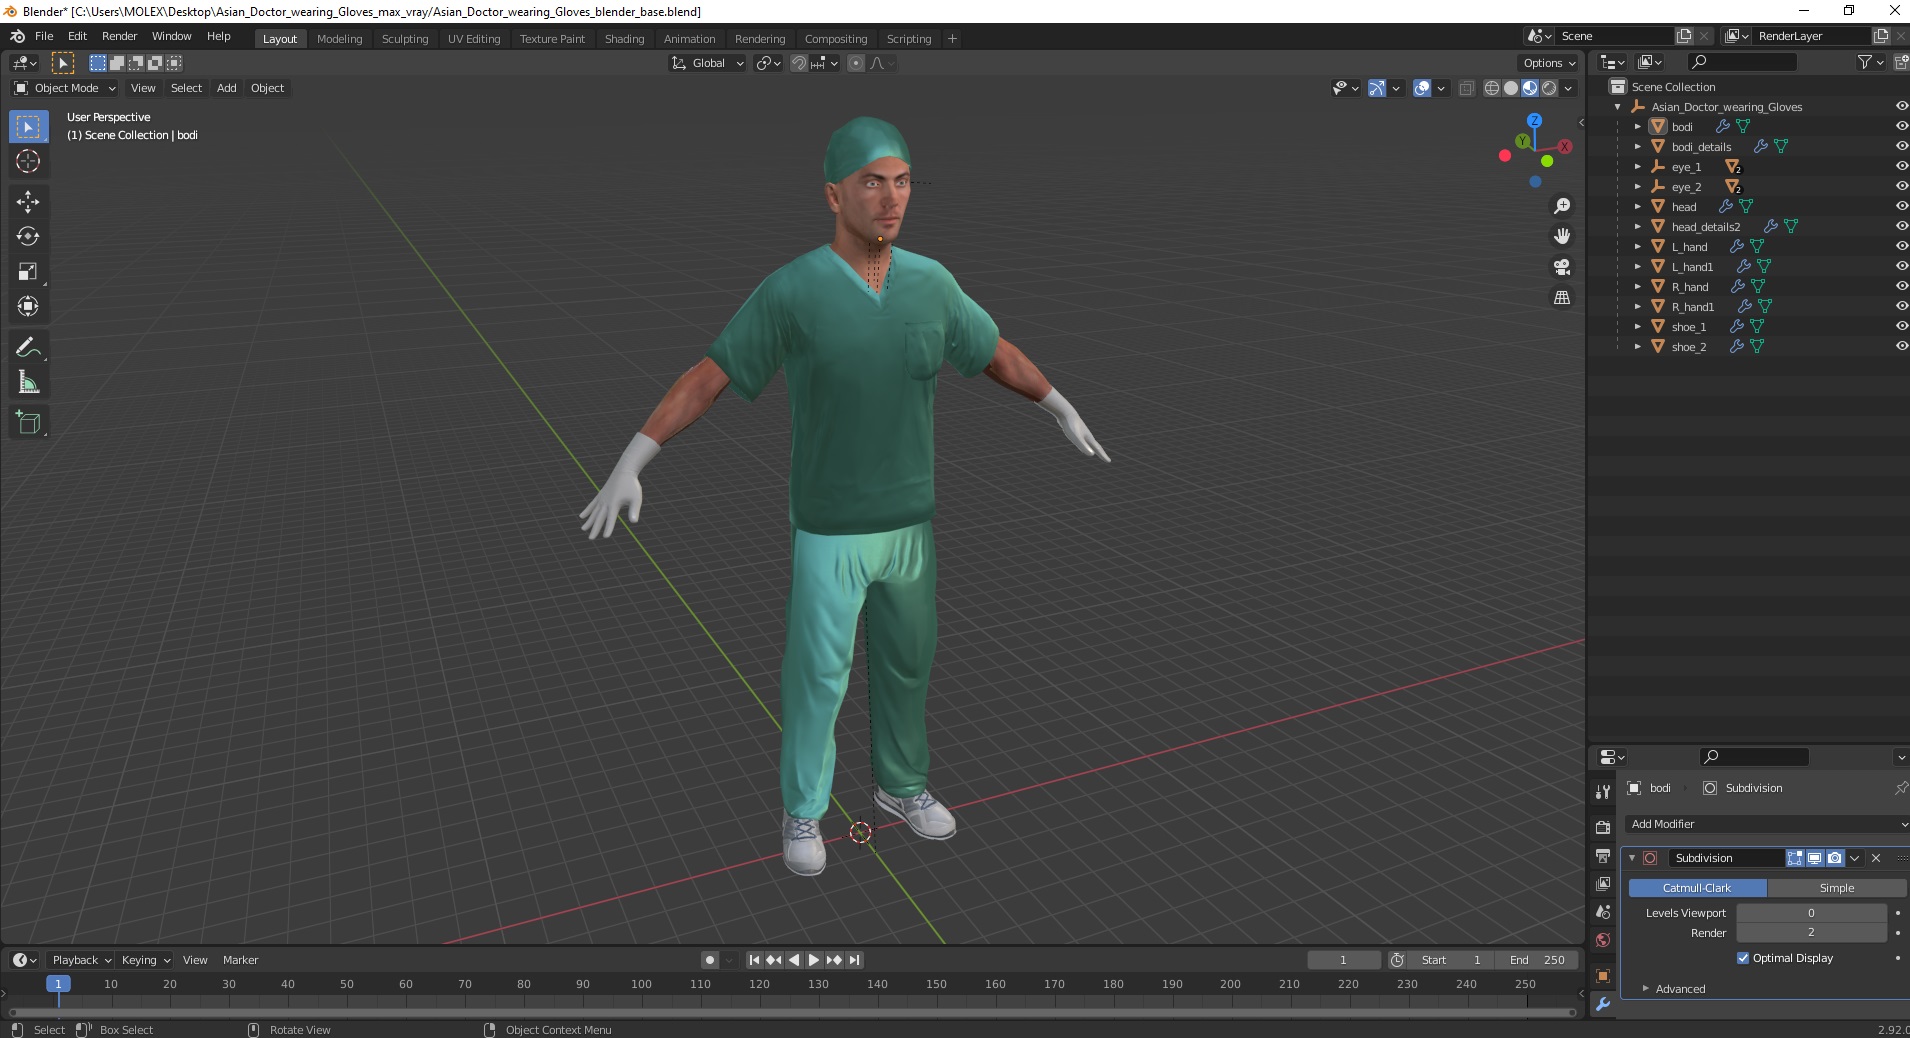Jump to timeline end button
The height and width of the screenshot is (1038, 1910).
(x=854, y=960)
